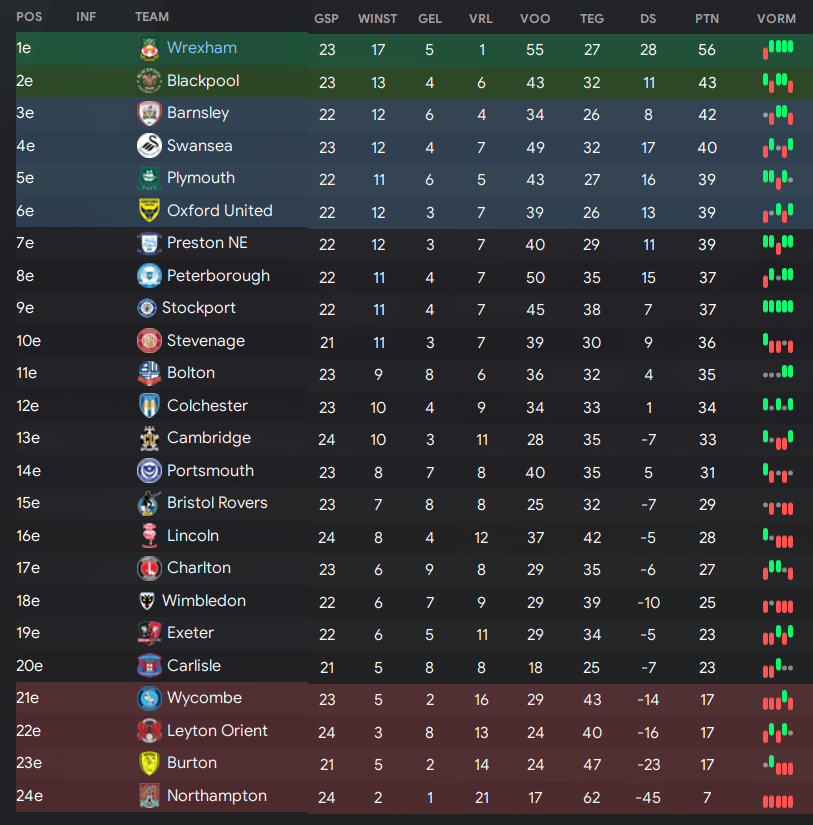The image size is (813, 825).
Task: Open Northampton team page link
Action: tap(217, 796)
